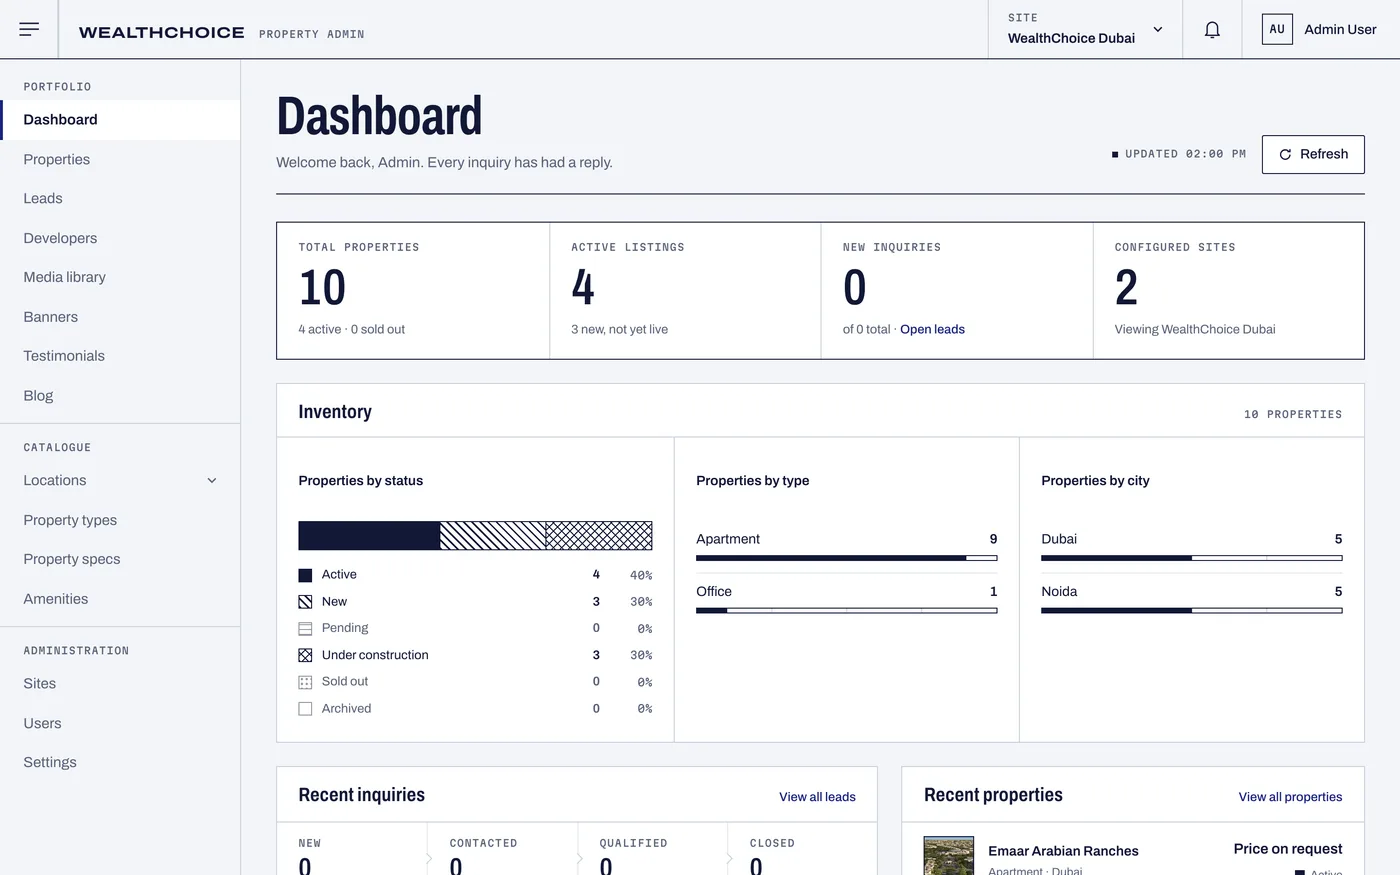
Task: Click the 'Under construction' status row label
Action: pos(375,655)
